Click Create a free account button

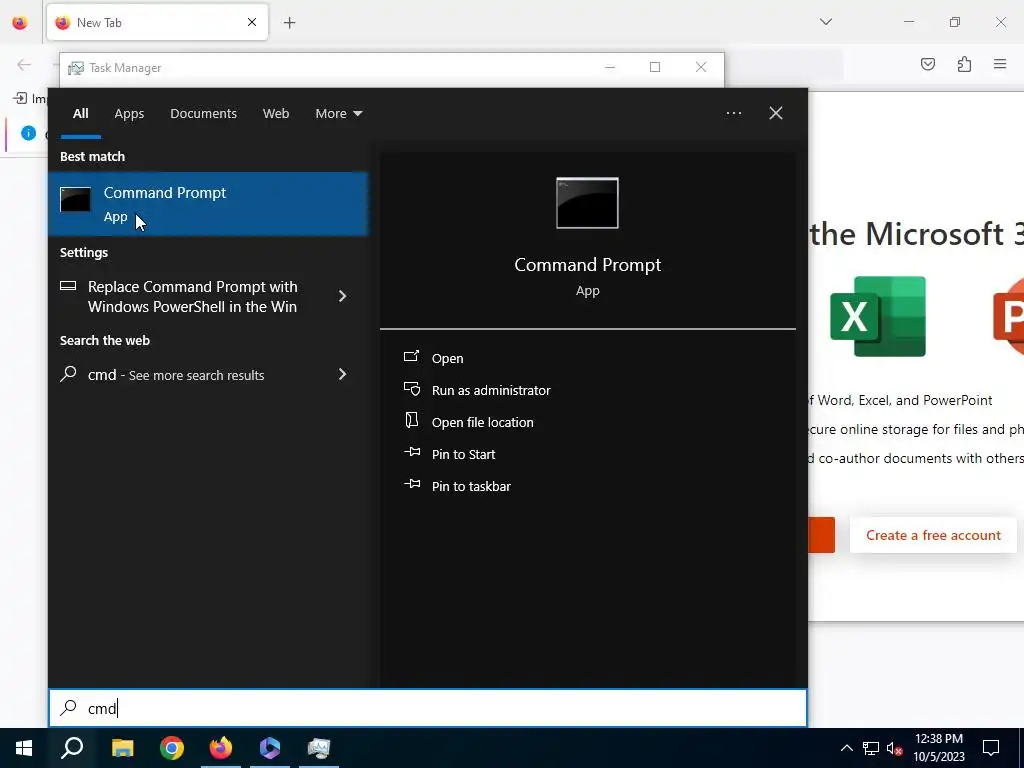pyautogui.click(x=933, y=536)
